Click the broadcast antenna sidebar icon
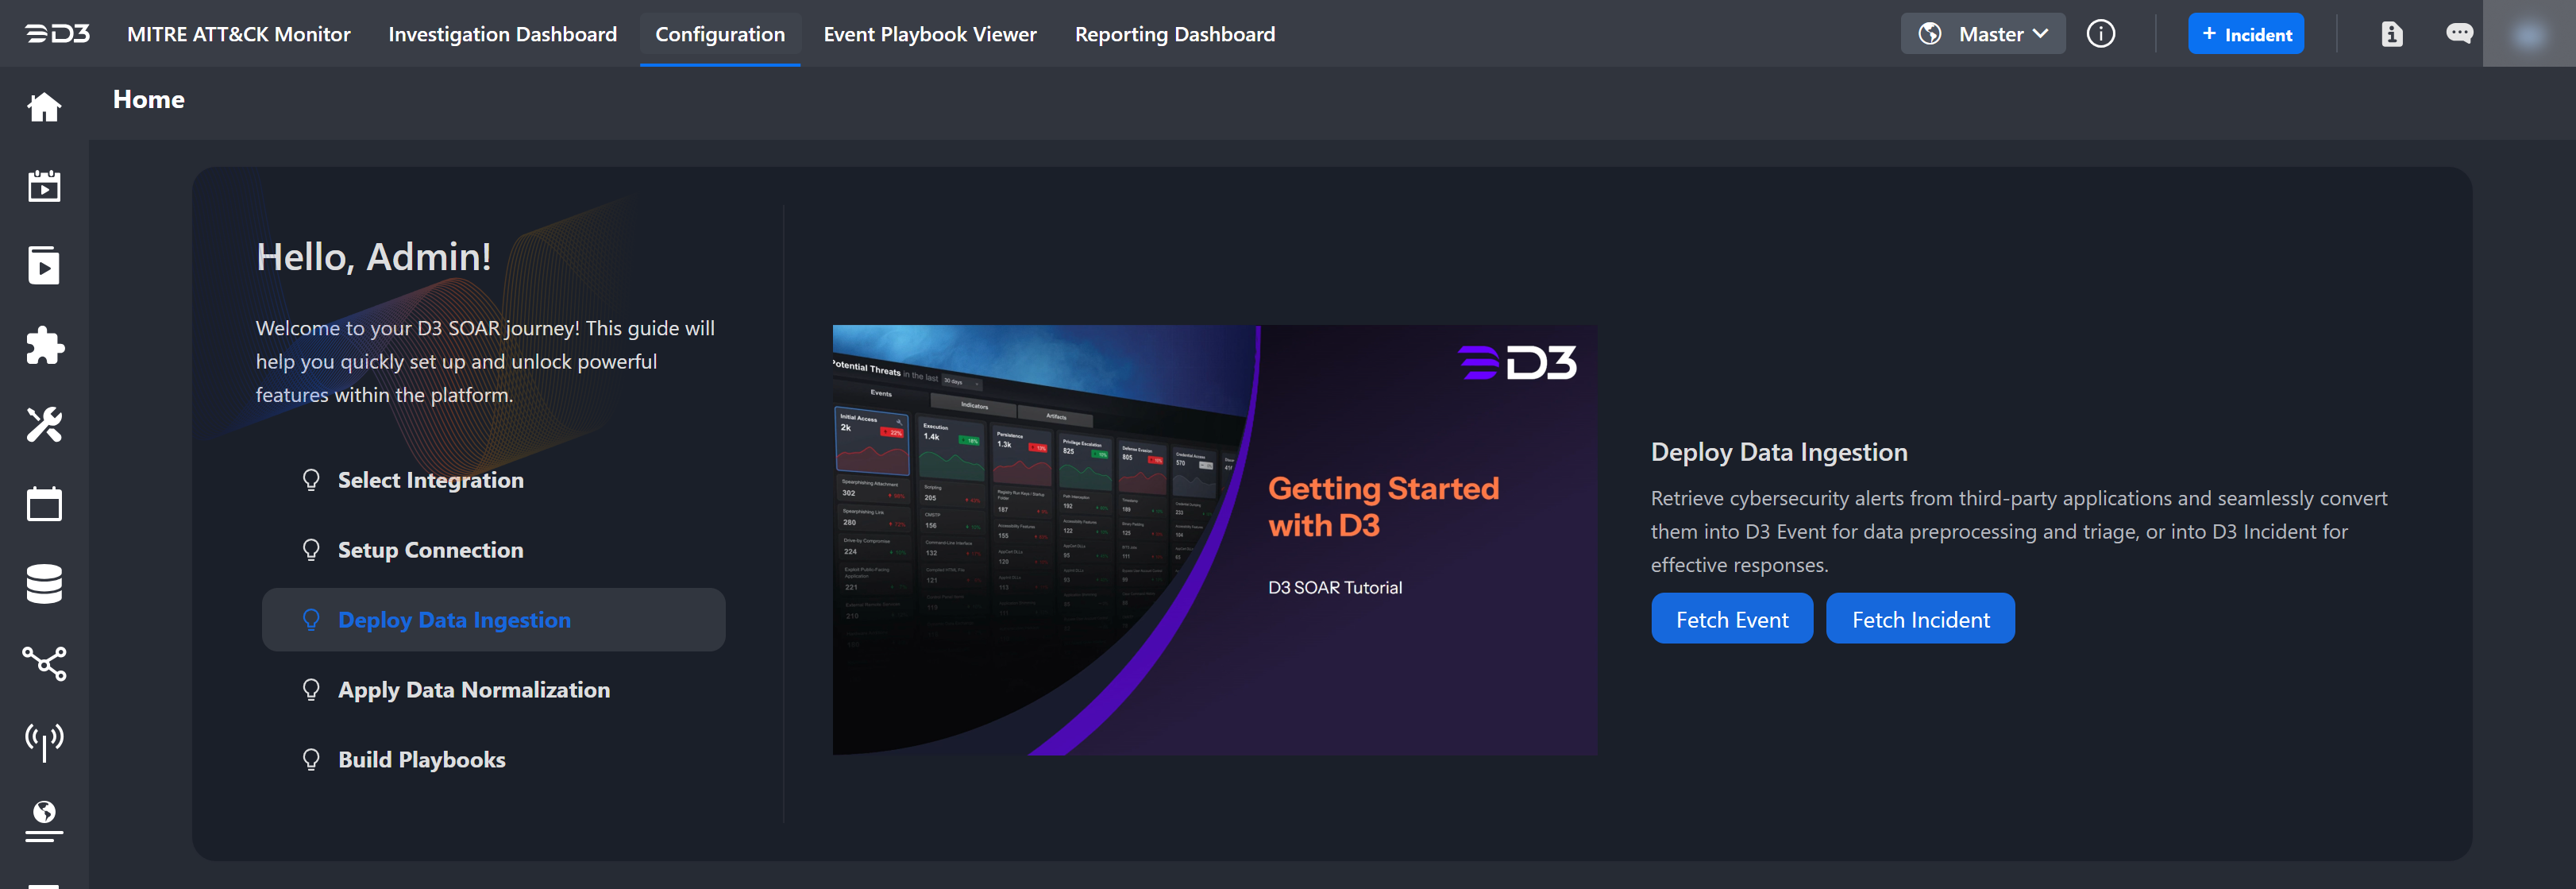 click(x=44, y=741)
